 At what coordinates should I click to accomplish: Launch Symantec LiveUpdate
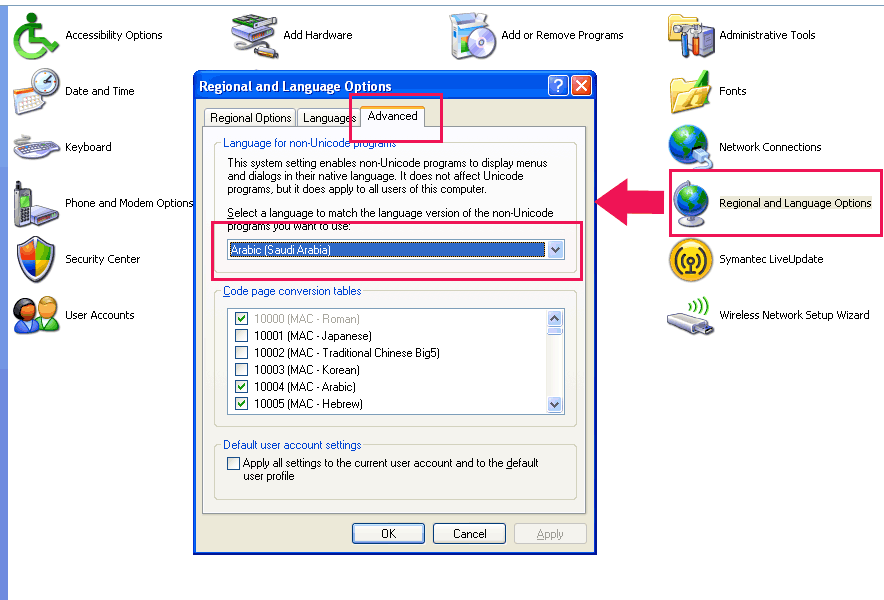tap(762, 258)
